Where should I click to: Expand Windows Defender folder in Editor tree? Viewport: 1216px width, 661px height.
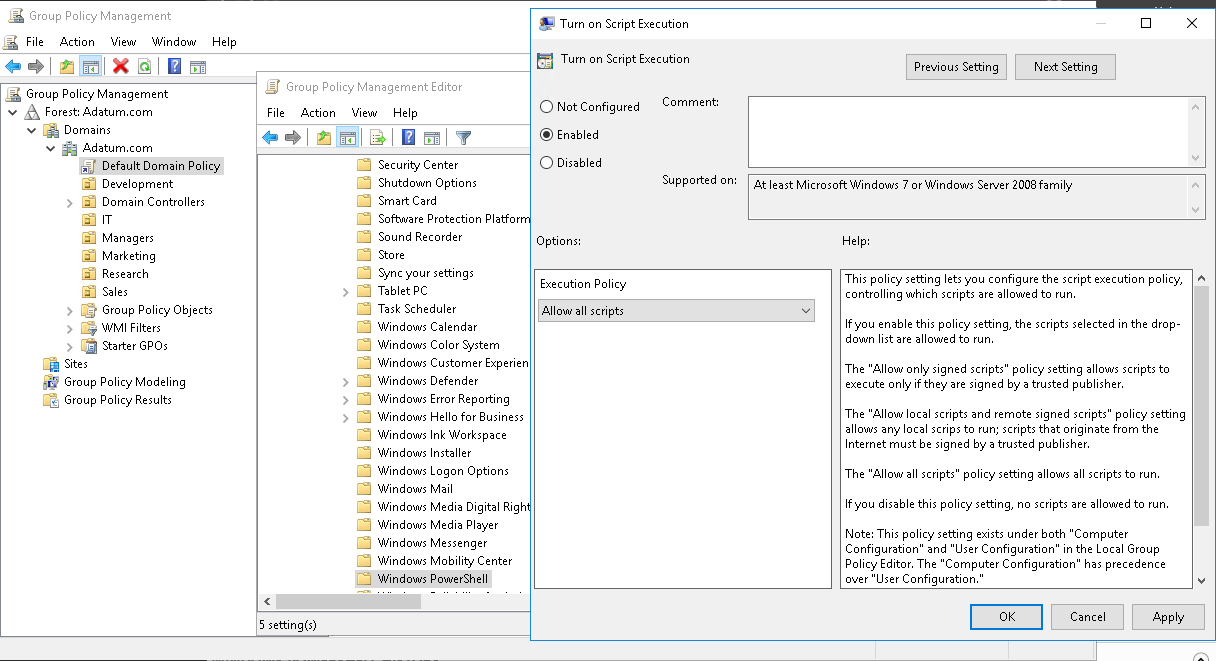click(346, 381)
